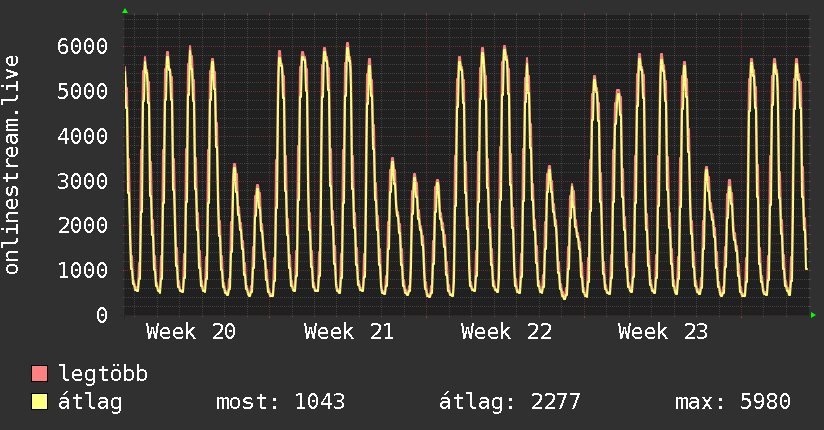Screen dimensions: 824x430
Task: Click the 2000 y-axis tick label
Action: click(x=83, y=226)
